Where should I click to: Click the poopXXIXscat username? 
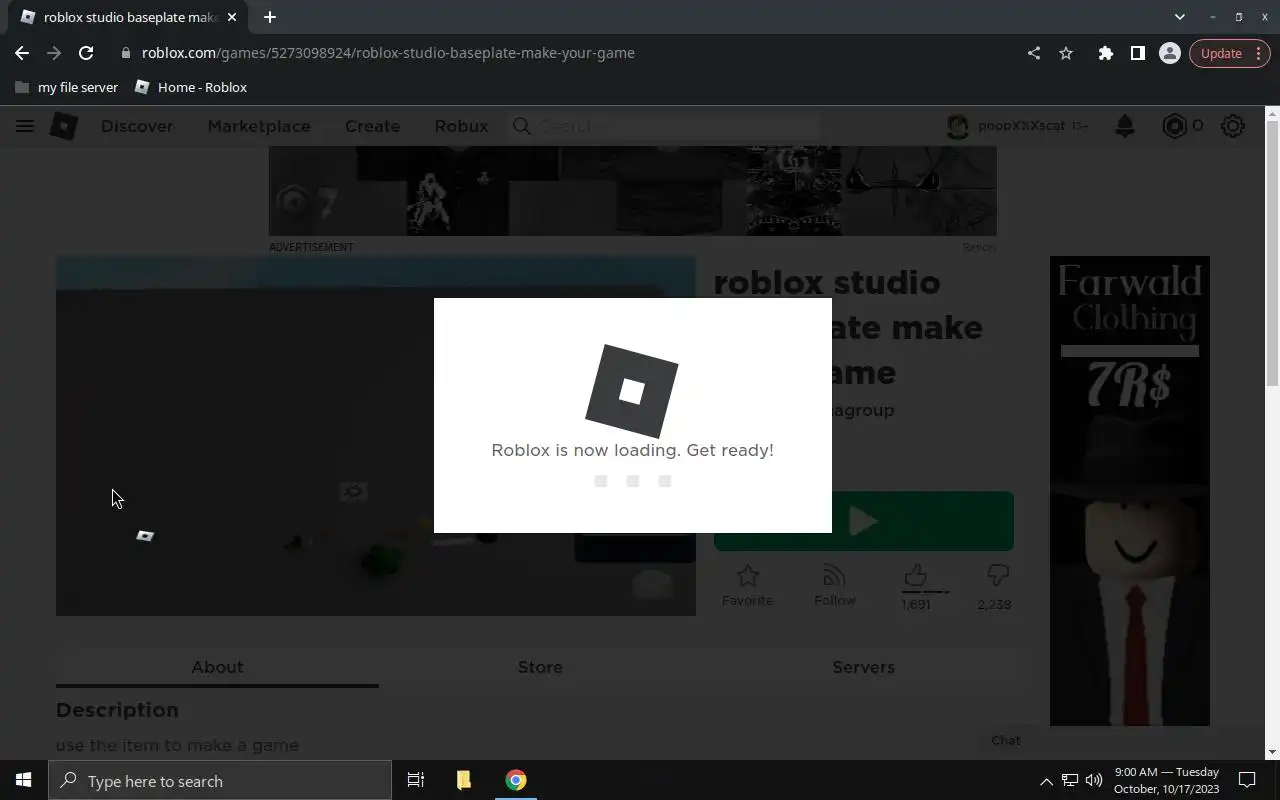[x=1021, y=126]
